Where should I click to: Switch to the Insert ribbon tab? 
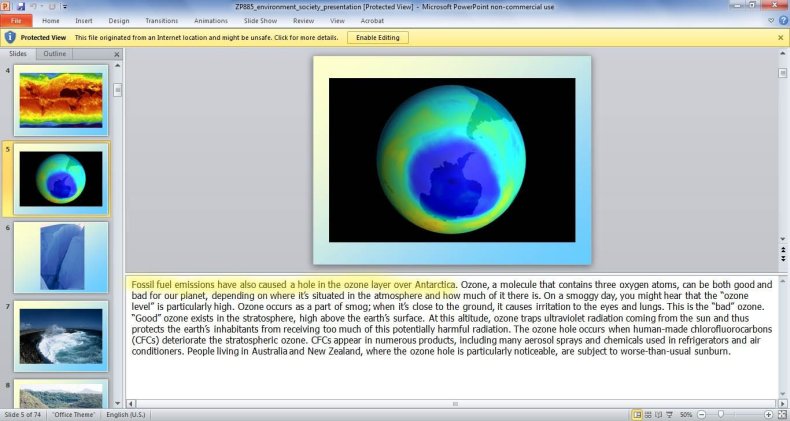coord(84,21)
